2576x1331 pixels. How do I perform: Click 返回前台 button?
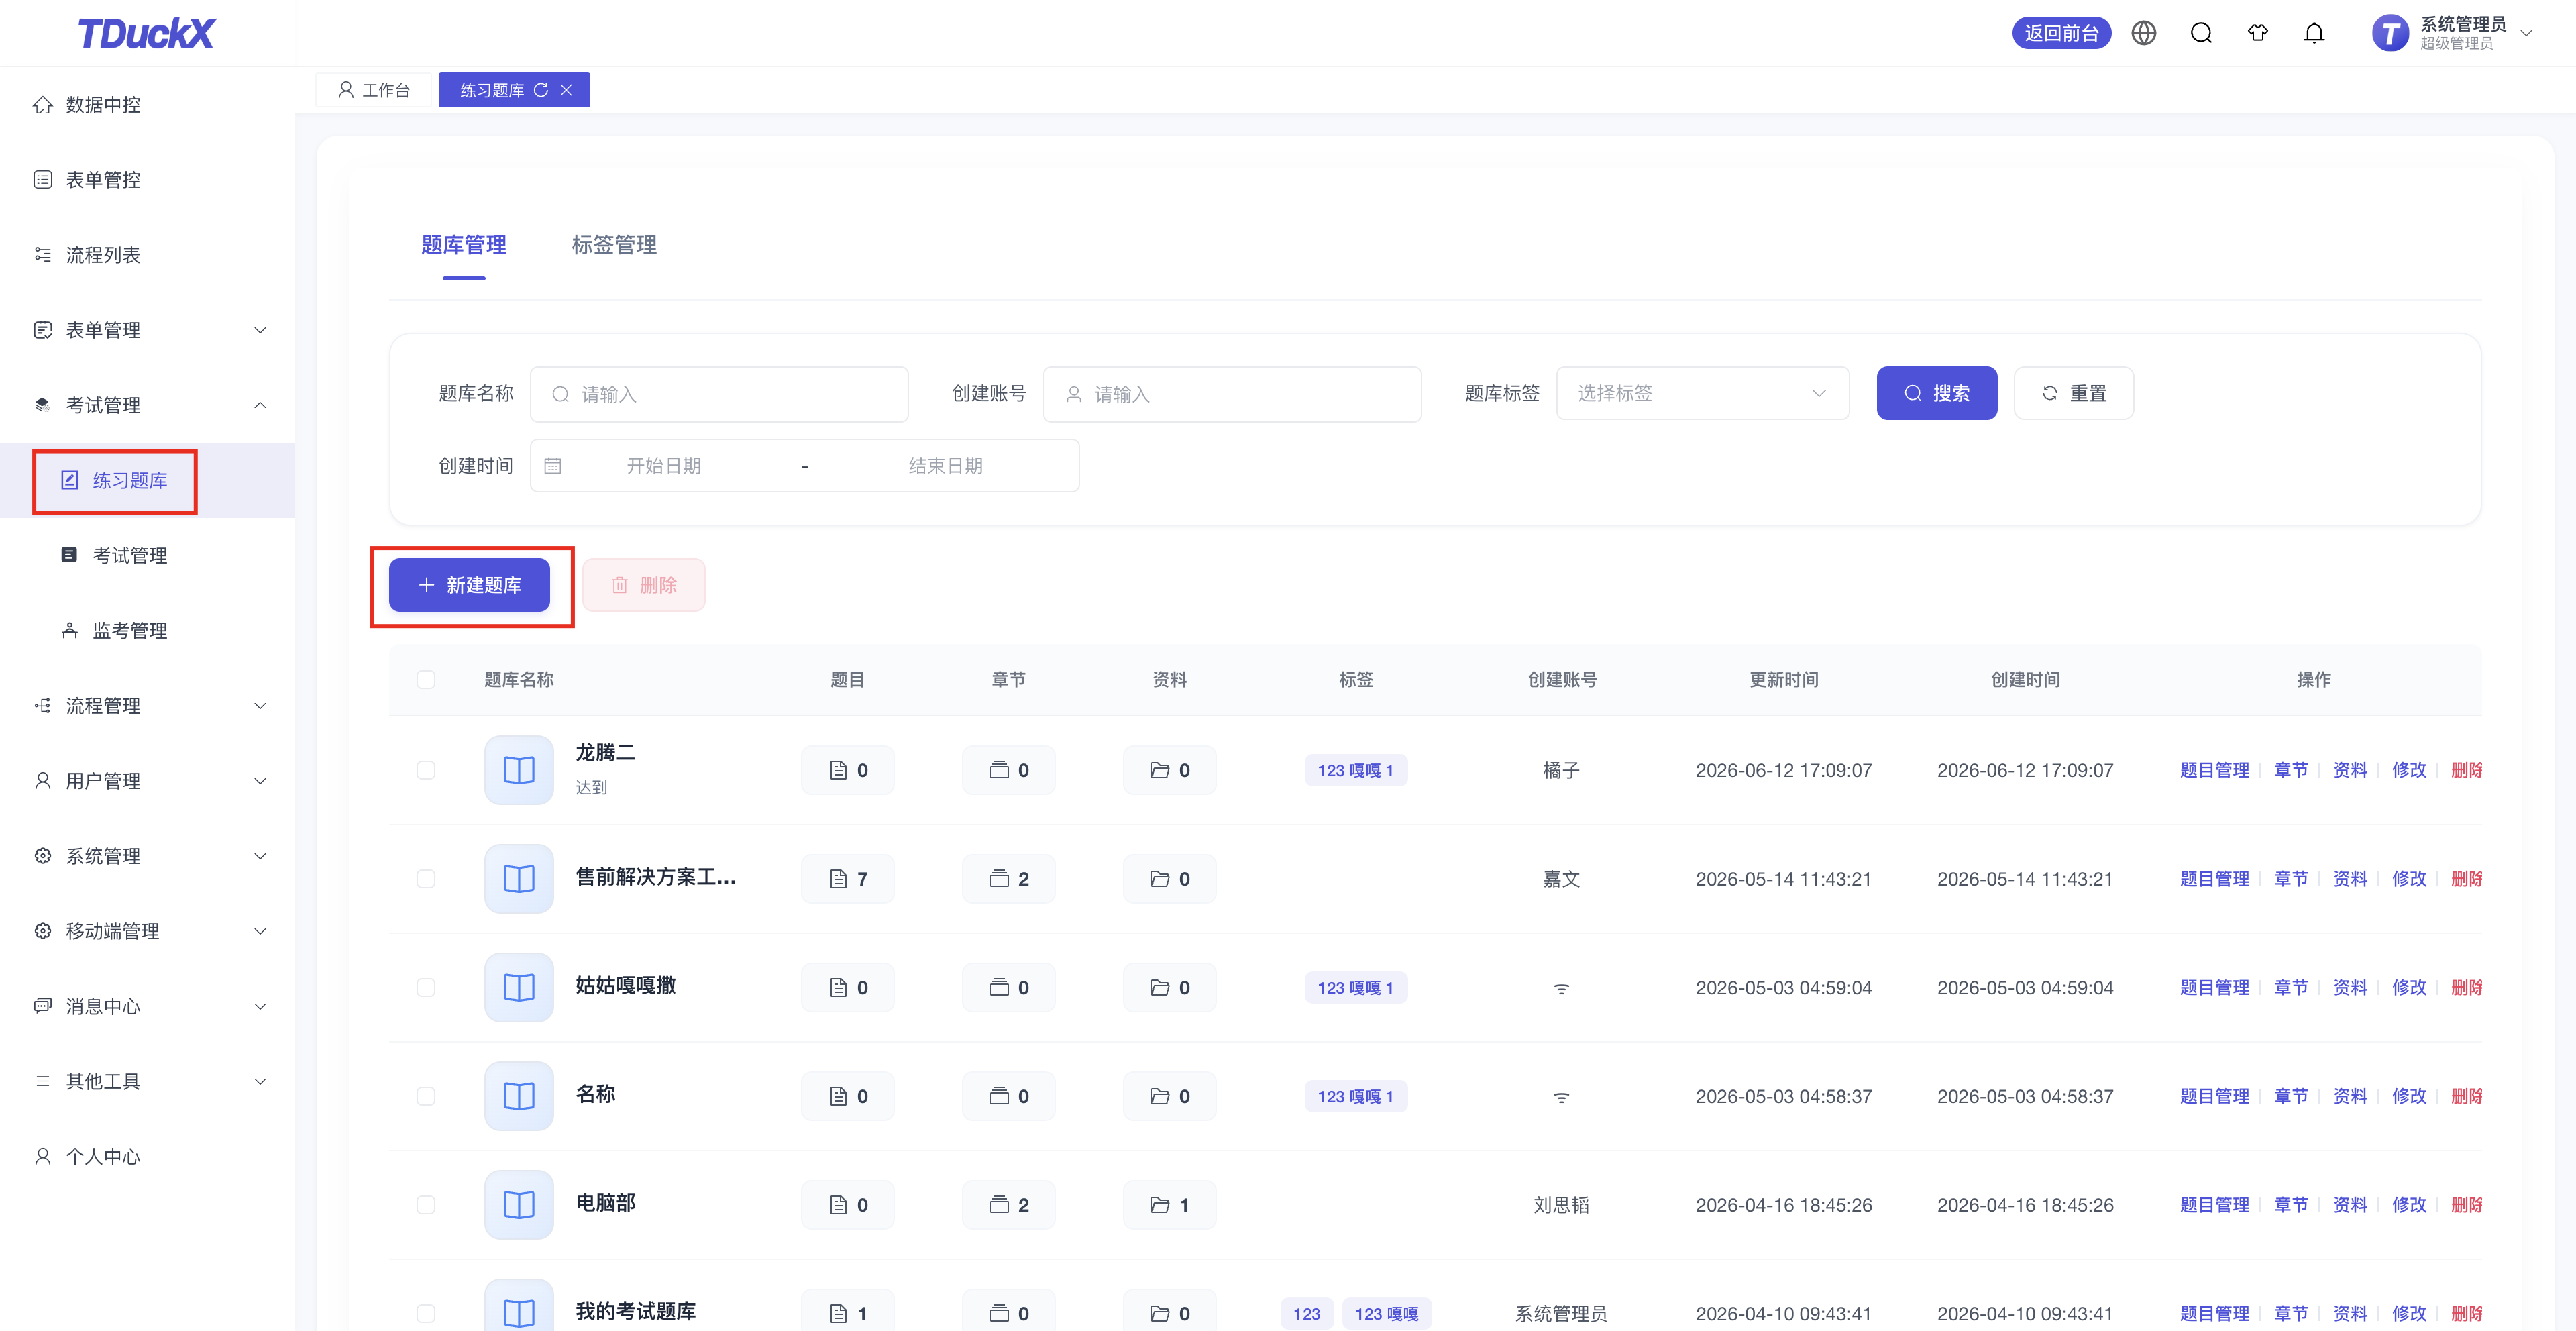click(2061, 33)
